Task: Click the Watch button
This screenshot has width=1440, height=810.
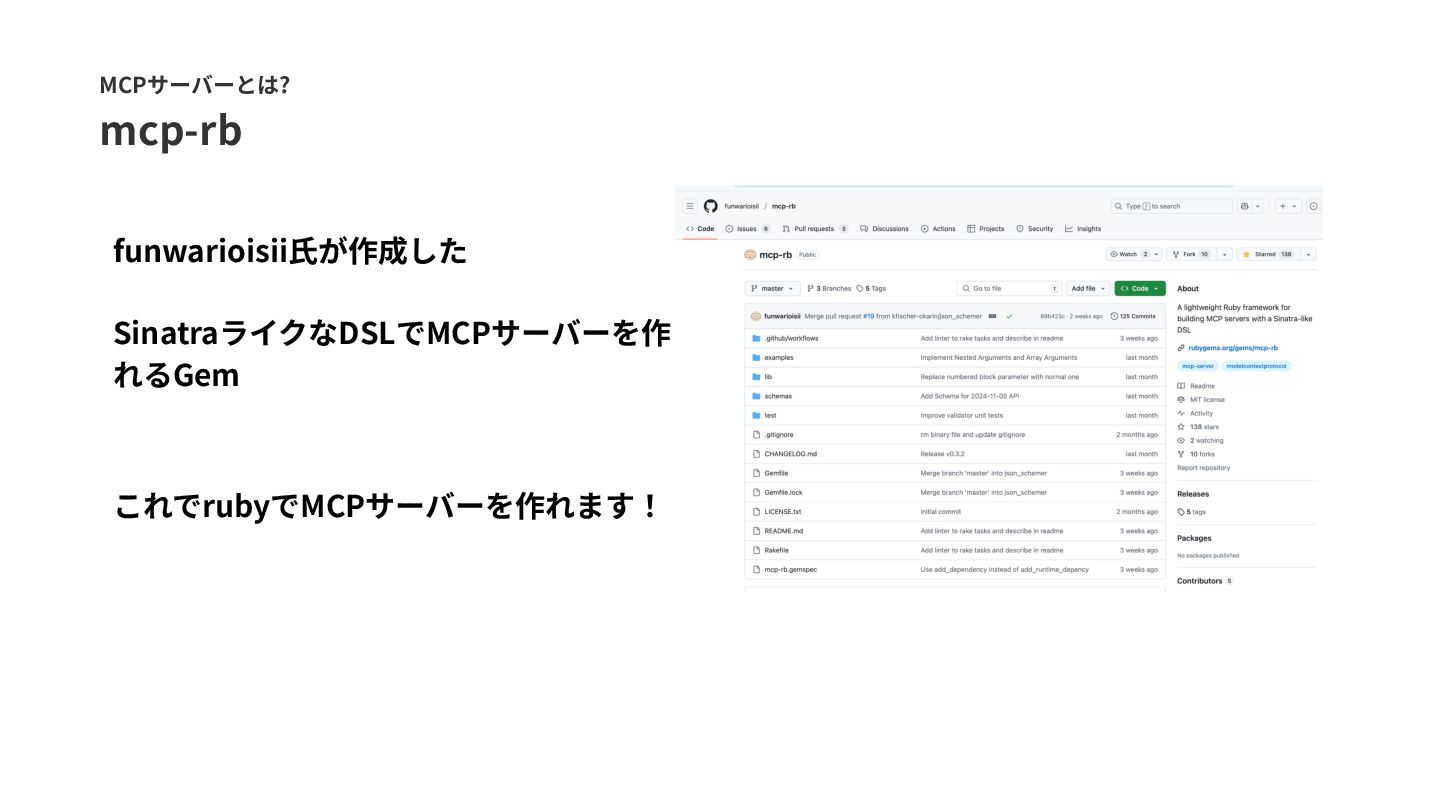Action: click(x=1134, y=254)
